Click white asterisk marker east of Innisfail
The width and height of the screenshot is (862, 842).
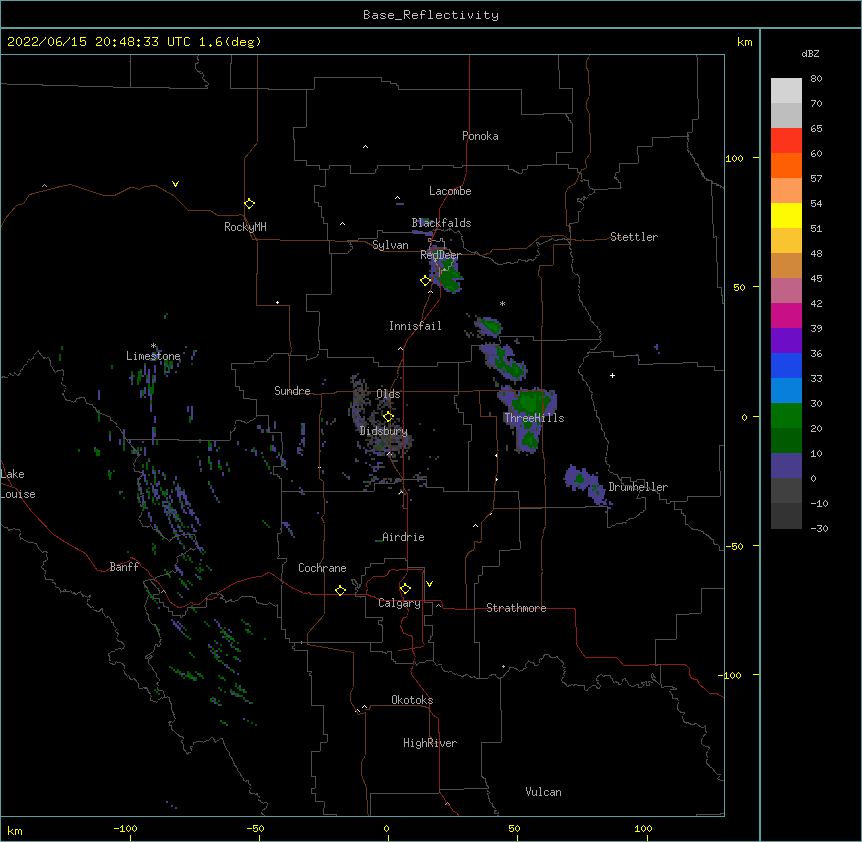point(502,303)
